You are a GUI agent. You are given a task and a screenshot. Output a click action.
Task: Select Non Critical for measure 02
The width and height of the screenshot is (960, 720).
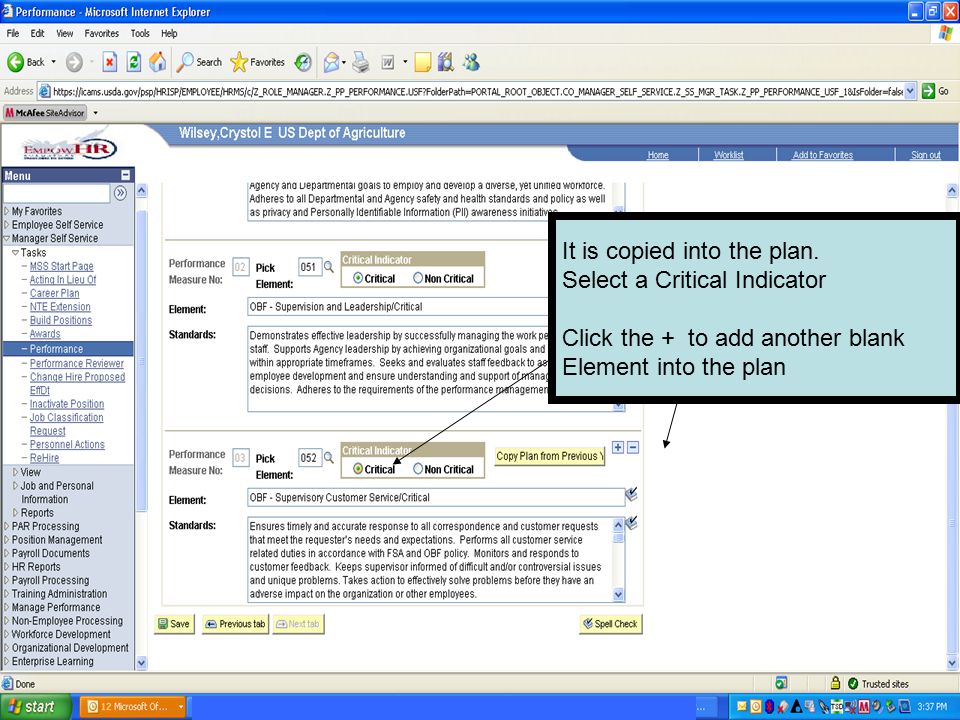click(418, 279)
